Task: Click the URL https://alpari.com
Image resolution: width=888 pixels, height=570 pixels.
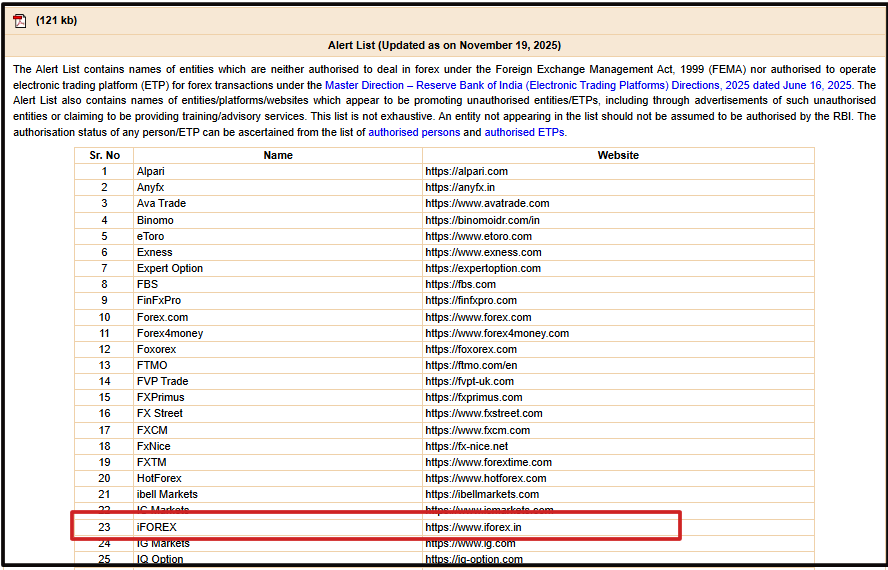Action: (467, 171)
